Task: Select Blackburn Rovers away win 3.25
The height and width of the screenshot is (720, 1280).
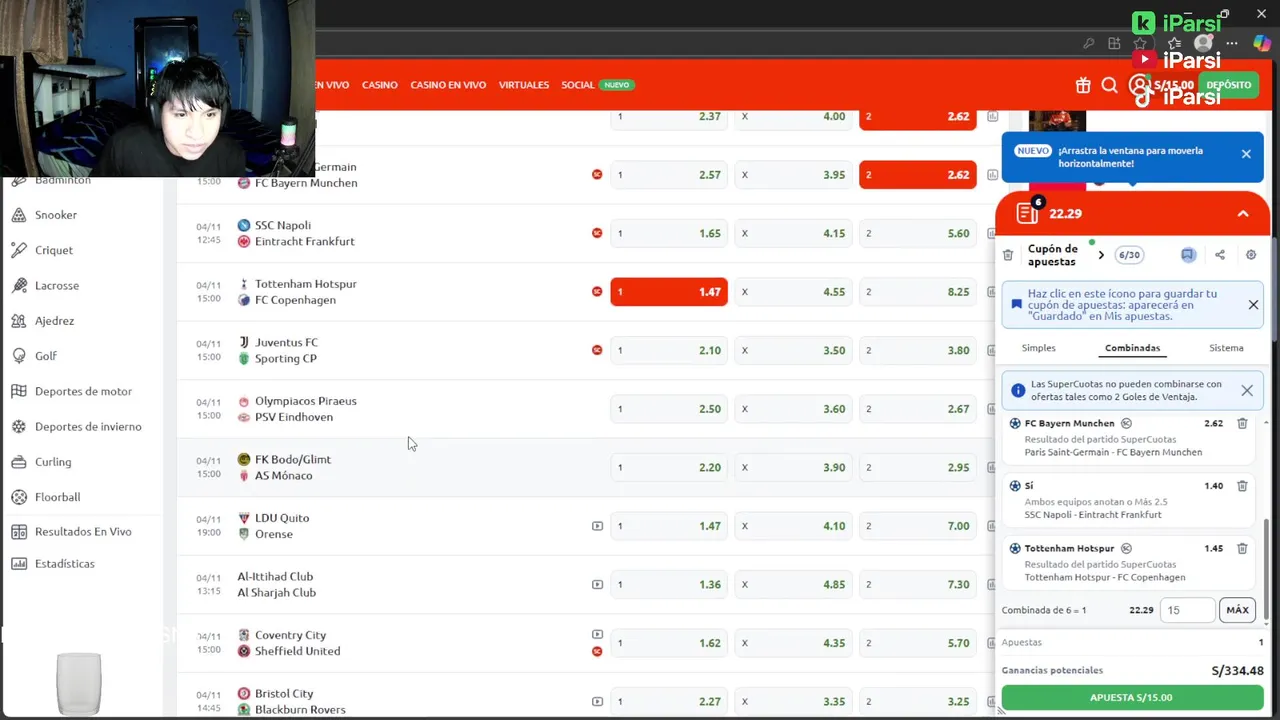Action: tap(917, 701)
